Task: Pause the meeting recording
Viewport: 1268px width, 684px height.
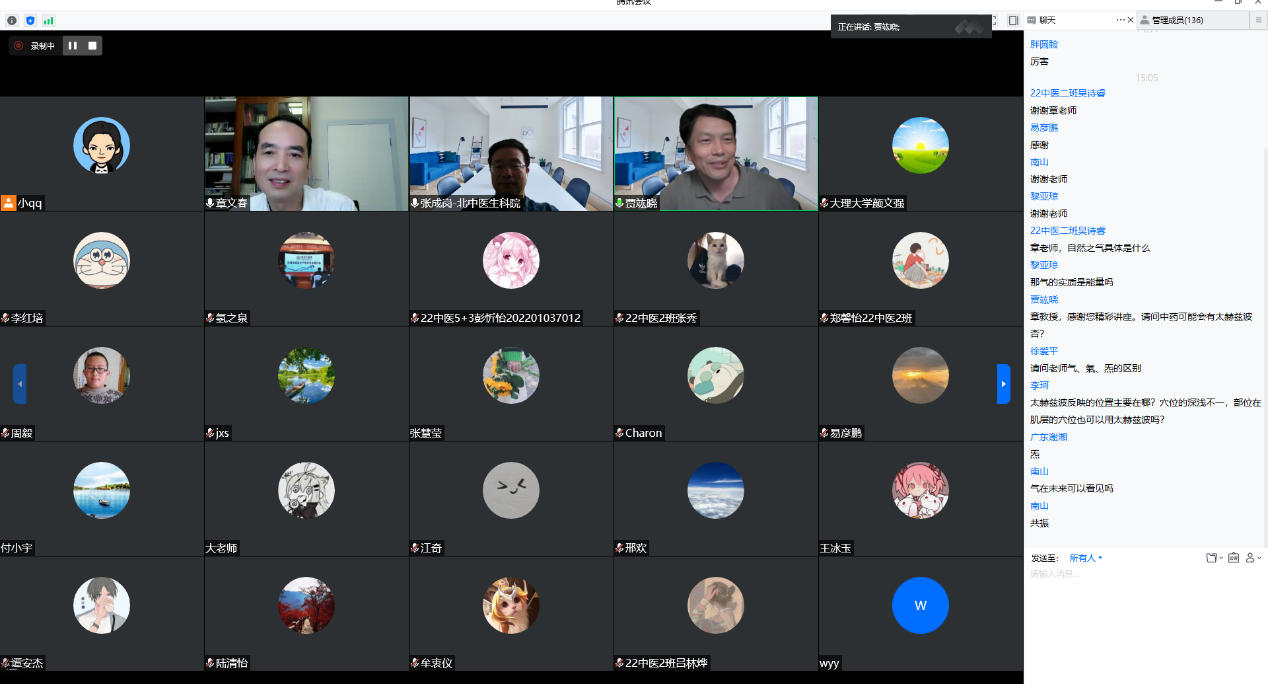Action: 72,45
